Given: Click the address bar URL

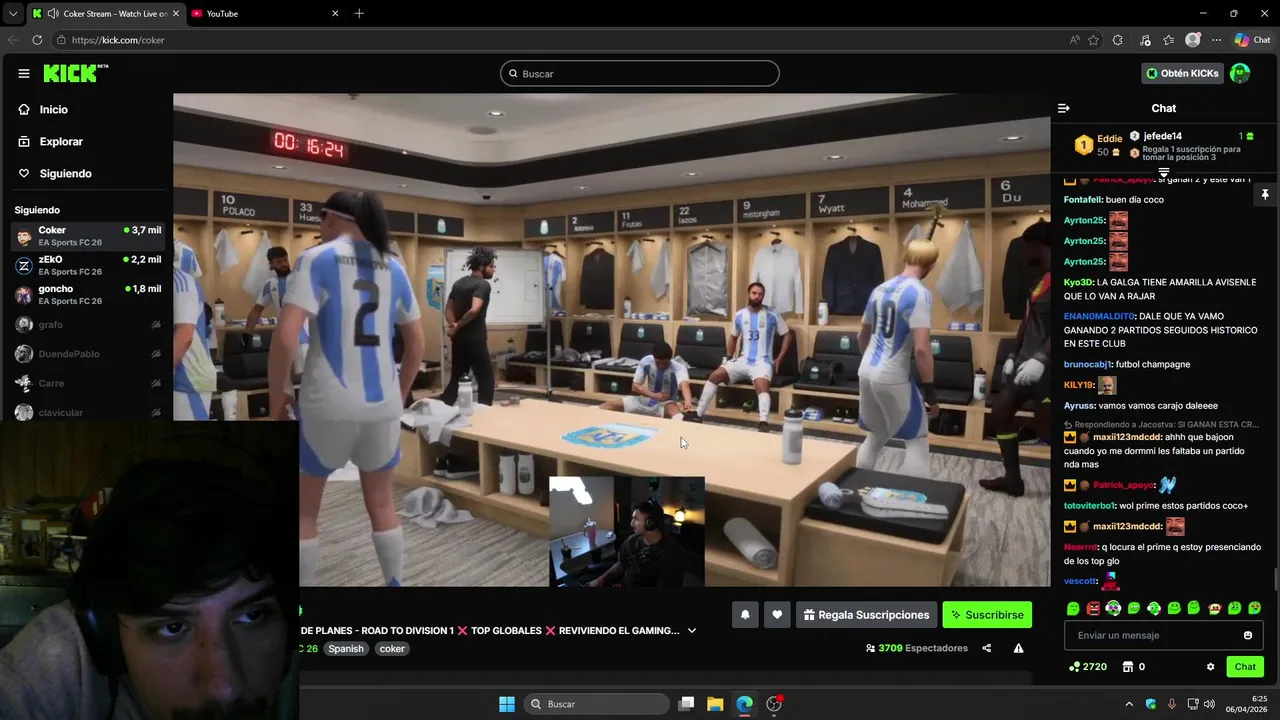Looking at the screenshot, I should 118,40.
